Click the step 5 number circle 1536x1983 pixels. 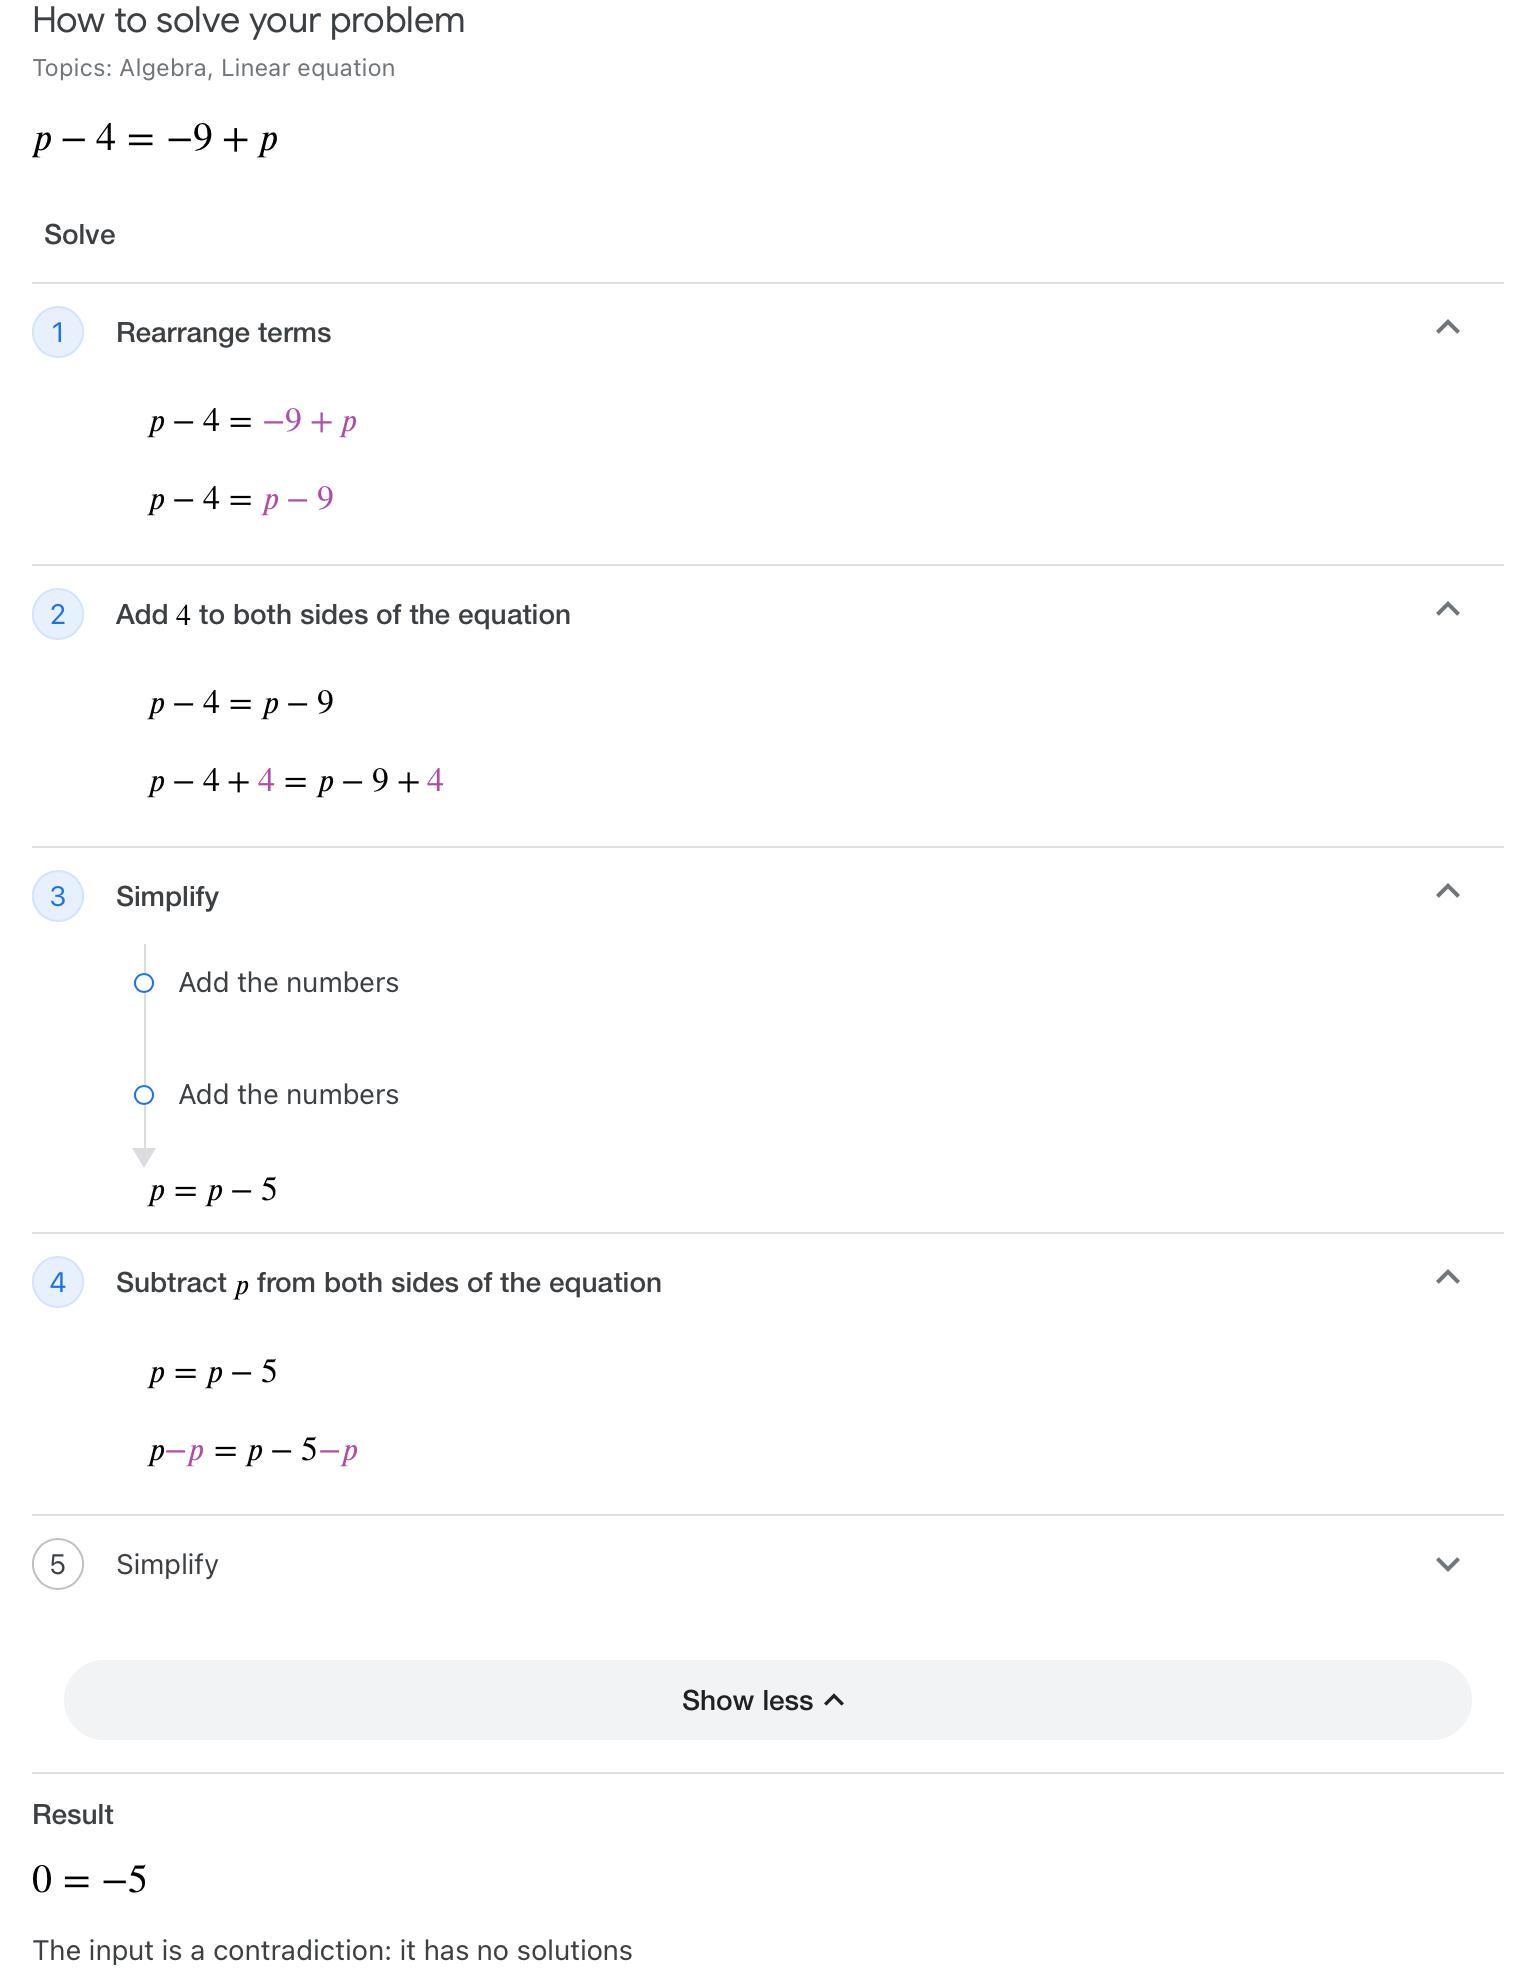[58, 1564]
